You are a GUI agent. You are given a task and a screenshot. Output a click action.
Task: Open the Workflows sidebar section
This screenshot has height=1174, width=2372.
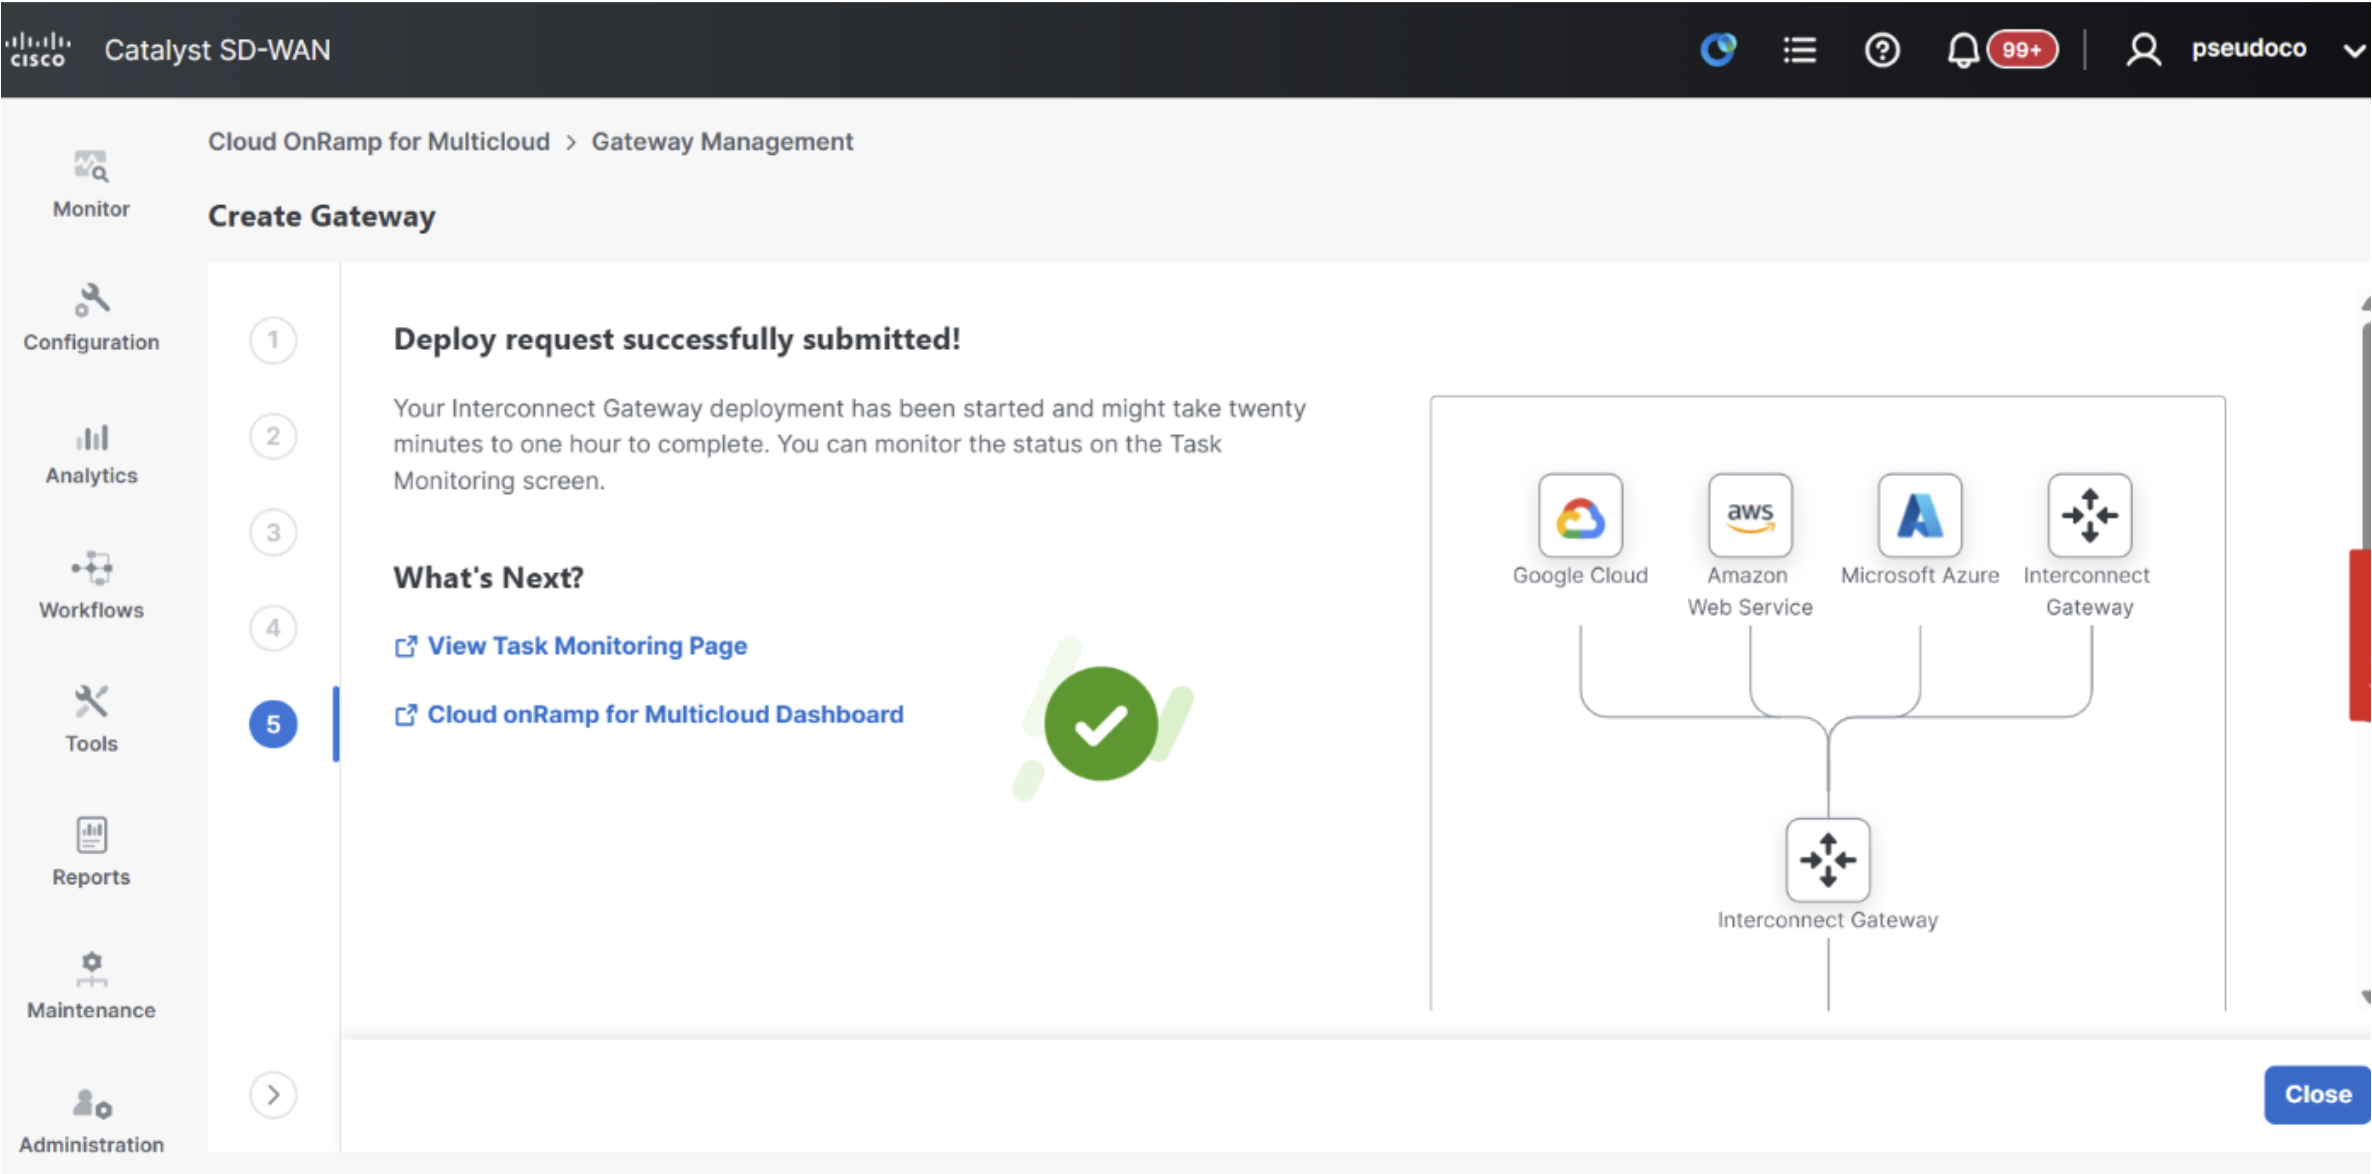91,586
